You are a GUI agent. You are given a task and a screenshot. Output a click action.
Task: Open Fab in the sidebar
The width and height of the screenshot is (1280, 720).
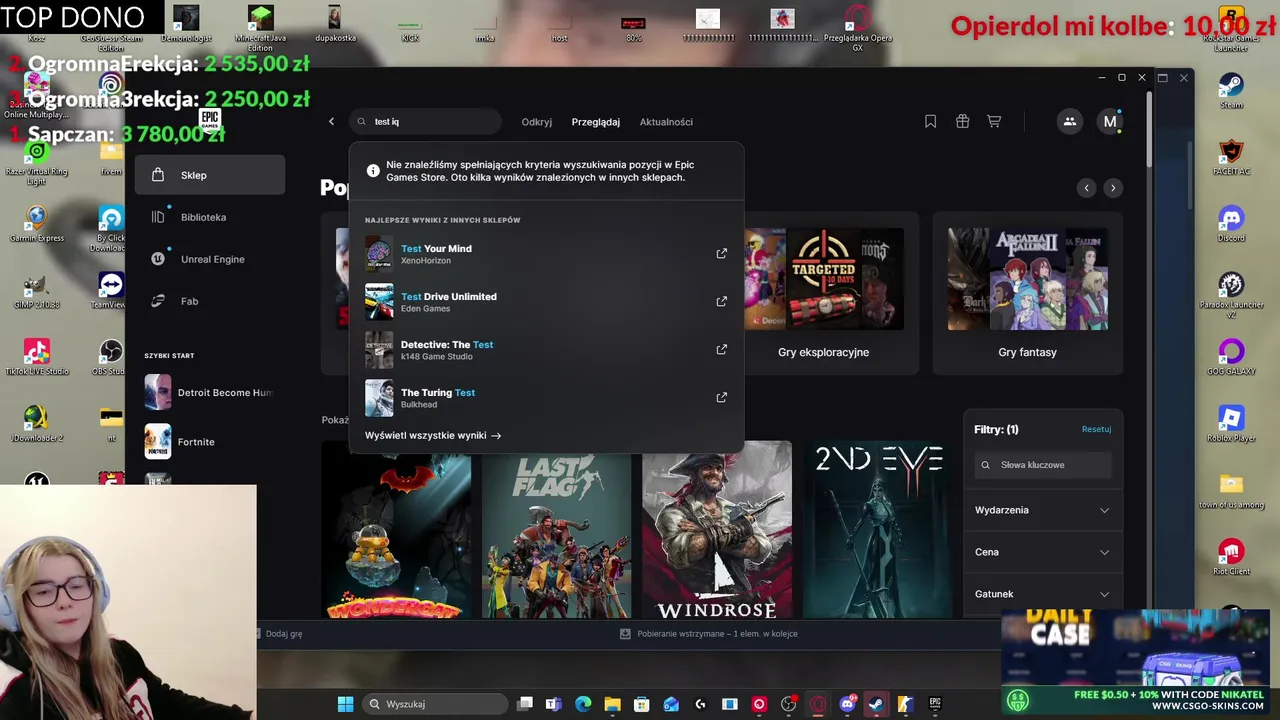(x=210, y=301)
